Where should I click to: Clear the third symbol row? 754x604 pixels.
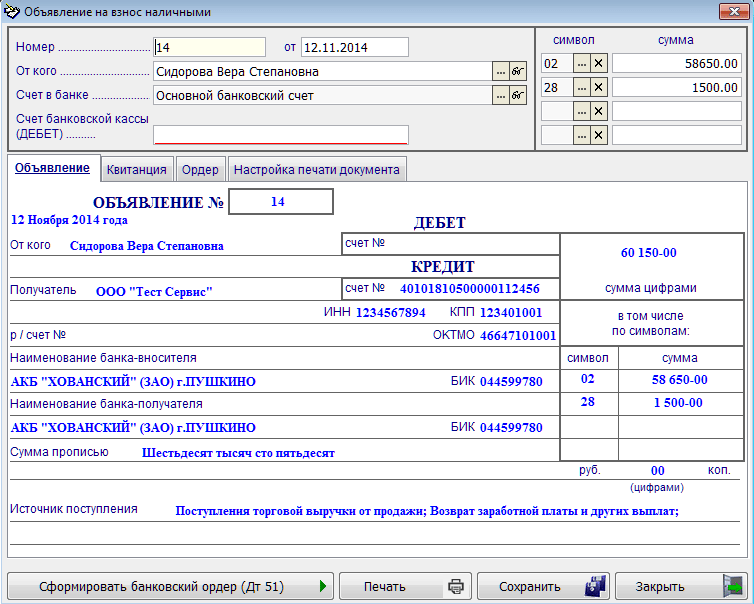[x=599, y=111]
